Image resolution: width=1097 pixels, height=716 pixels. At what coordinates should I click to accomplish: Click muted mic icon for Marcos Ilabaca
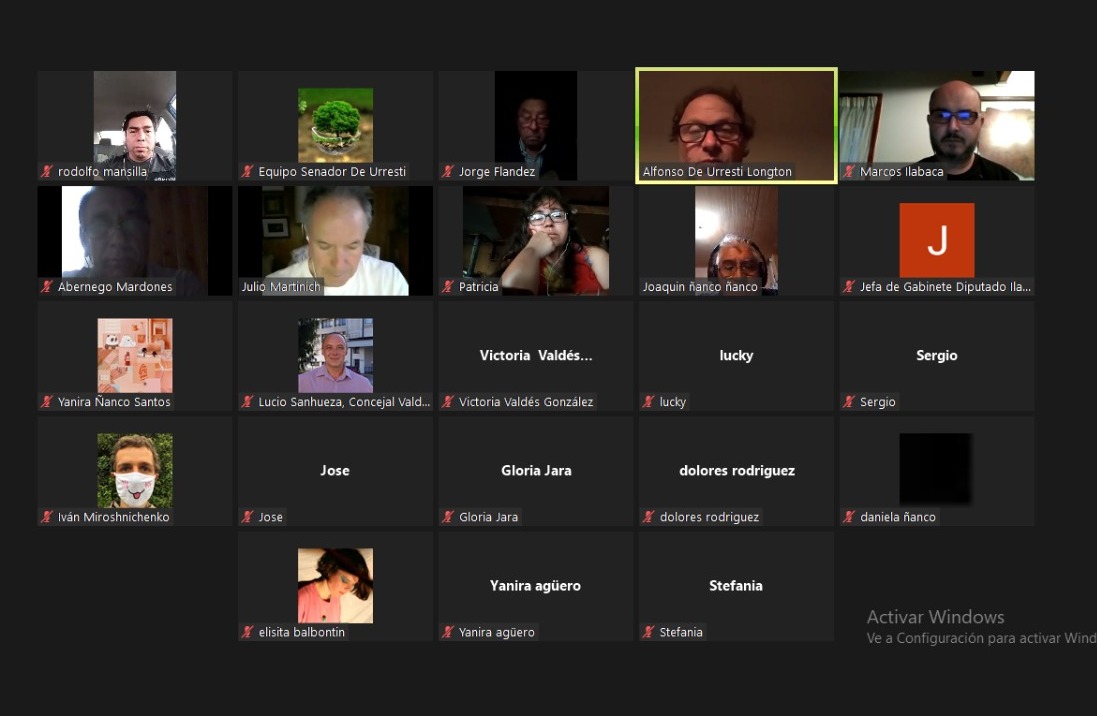pos(849,172)
